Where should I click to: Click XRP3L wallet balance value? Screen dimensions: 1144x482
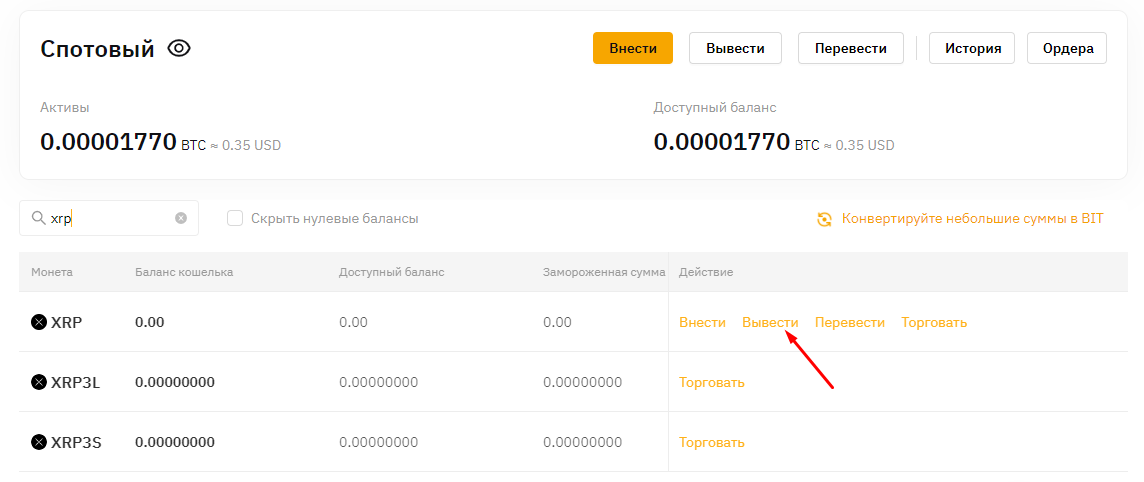175,382
